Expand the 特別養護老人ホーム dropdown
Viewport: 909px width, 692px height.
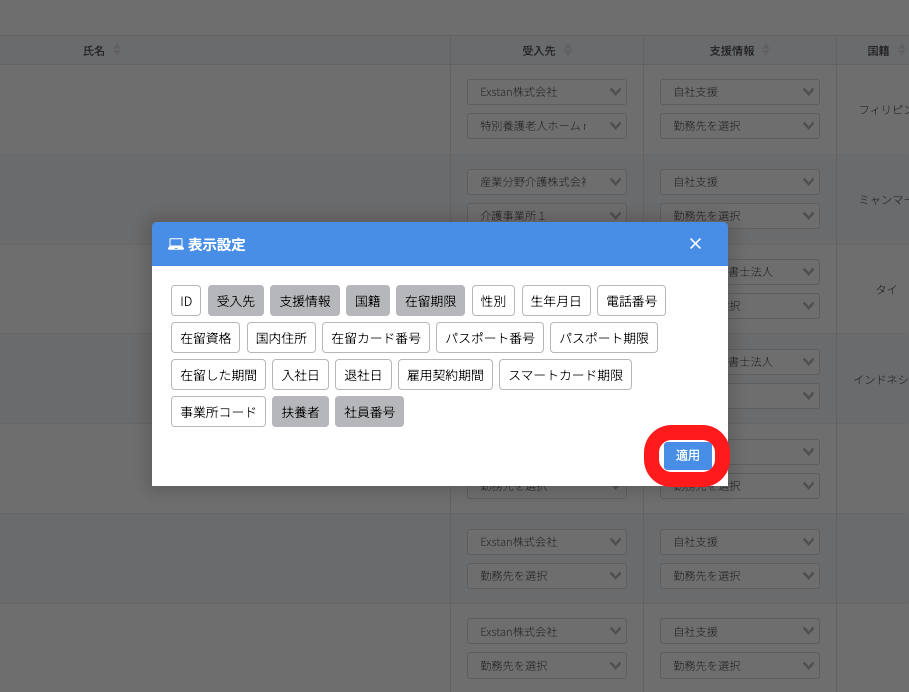pos(546,126)
